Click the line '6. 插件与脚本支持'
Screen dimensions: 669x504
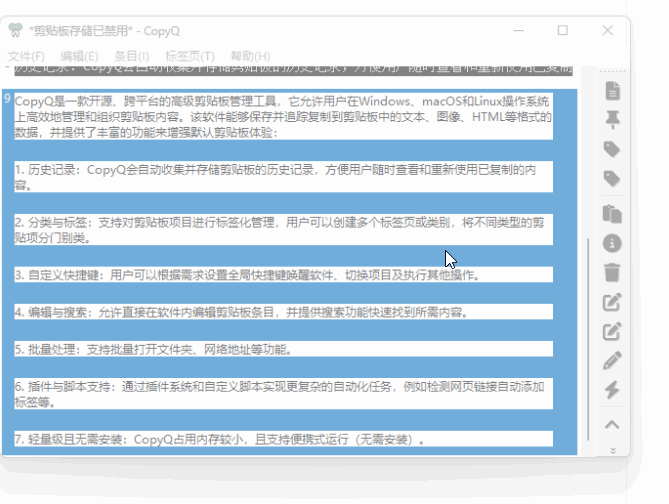point(283,394)
